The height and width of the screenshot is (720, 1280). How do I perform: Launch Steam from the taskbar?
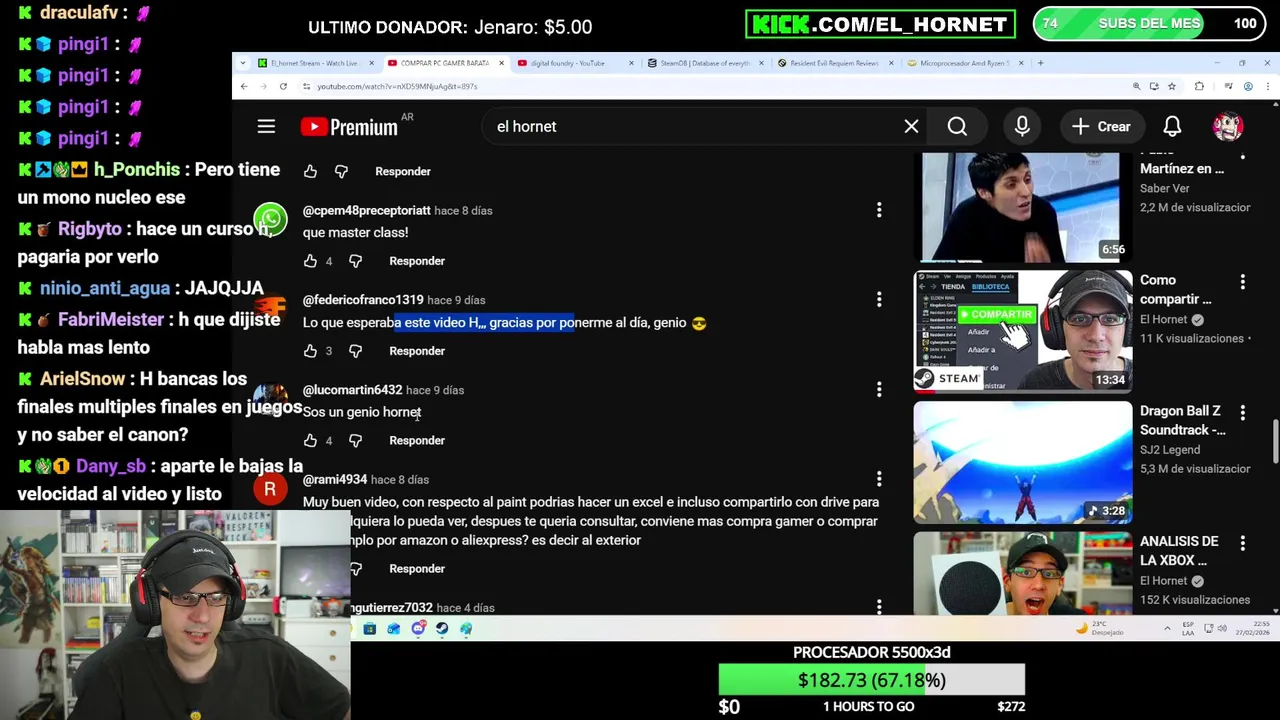click(442, 629)
